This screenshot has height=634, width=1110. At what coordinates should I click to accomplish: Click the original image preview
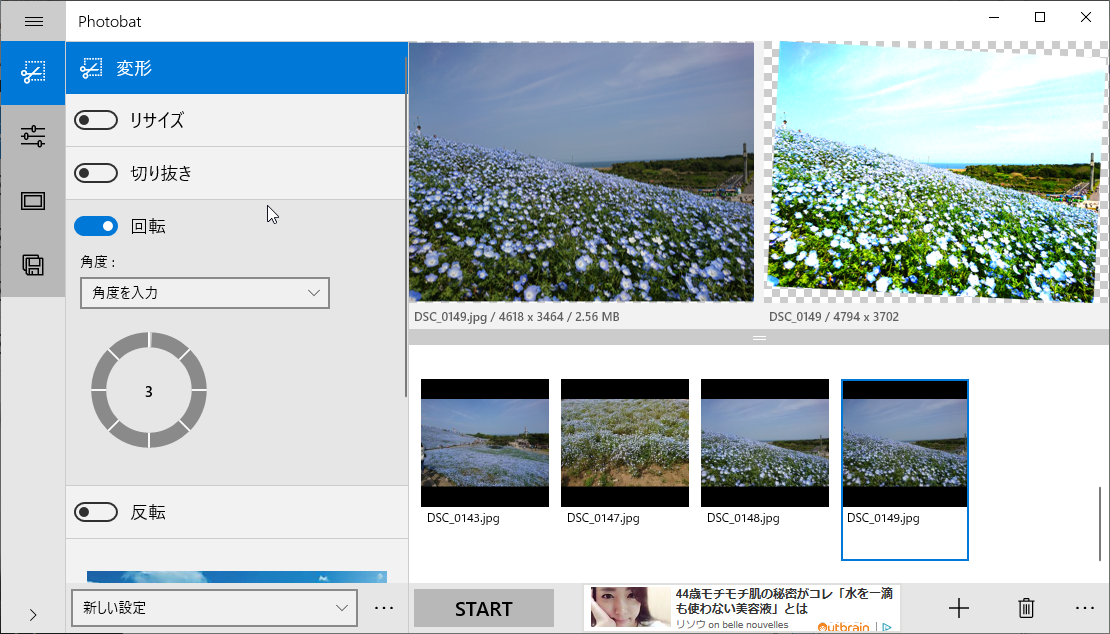pyautogui.click(x=581, y=172)
